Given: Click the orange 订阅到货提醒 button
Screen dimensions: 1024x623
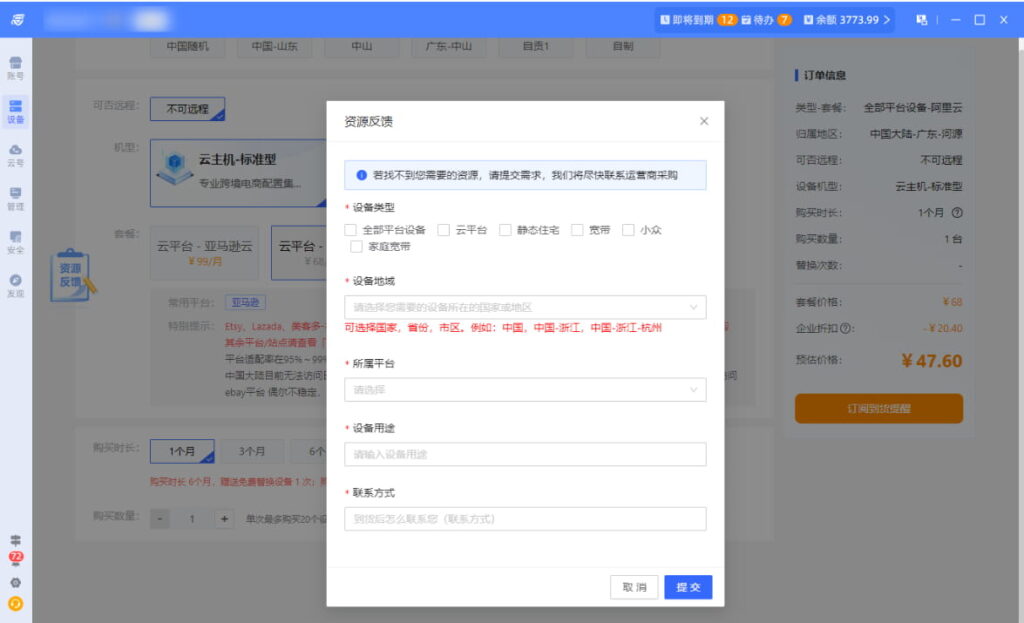Looking at the screenshot, I should click(878, 408).
